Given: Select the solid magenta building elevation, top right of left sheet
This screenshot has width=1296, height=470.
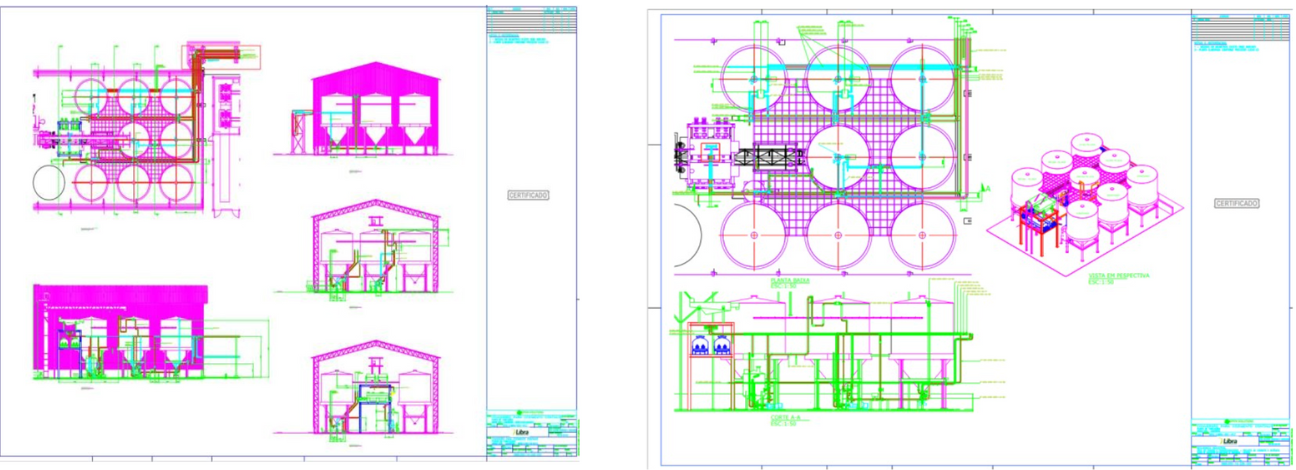Looking at the screenshot, I should coord(373,112).
